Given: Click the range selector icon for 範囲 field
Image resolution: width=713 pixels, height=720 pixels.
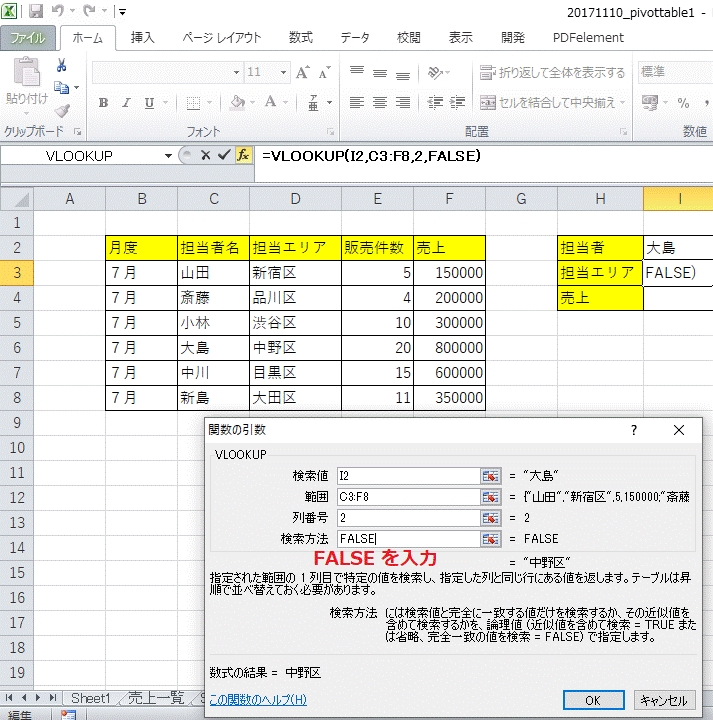Looking at the screenshot, I should point(490,496).
